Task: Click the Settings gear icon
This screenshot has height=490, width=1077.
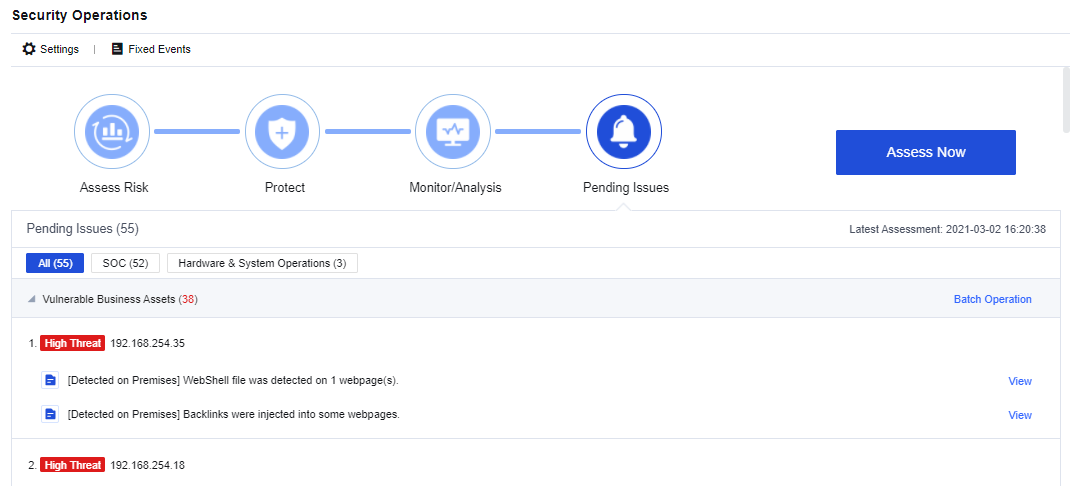Action: coord(29,49)
